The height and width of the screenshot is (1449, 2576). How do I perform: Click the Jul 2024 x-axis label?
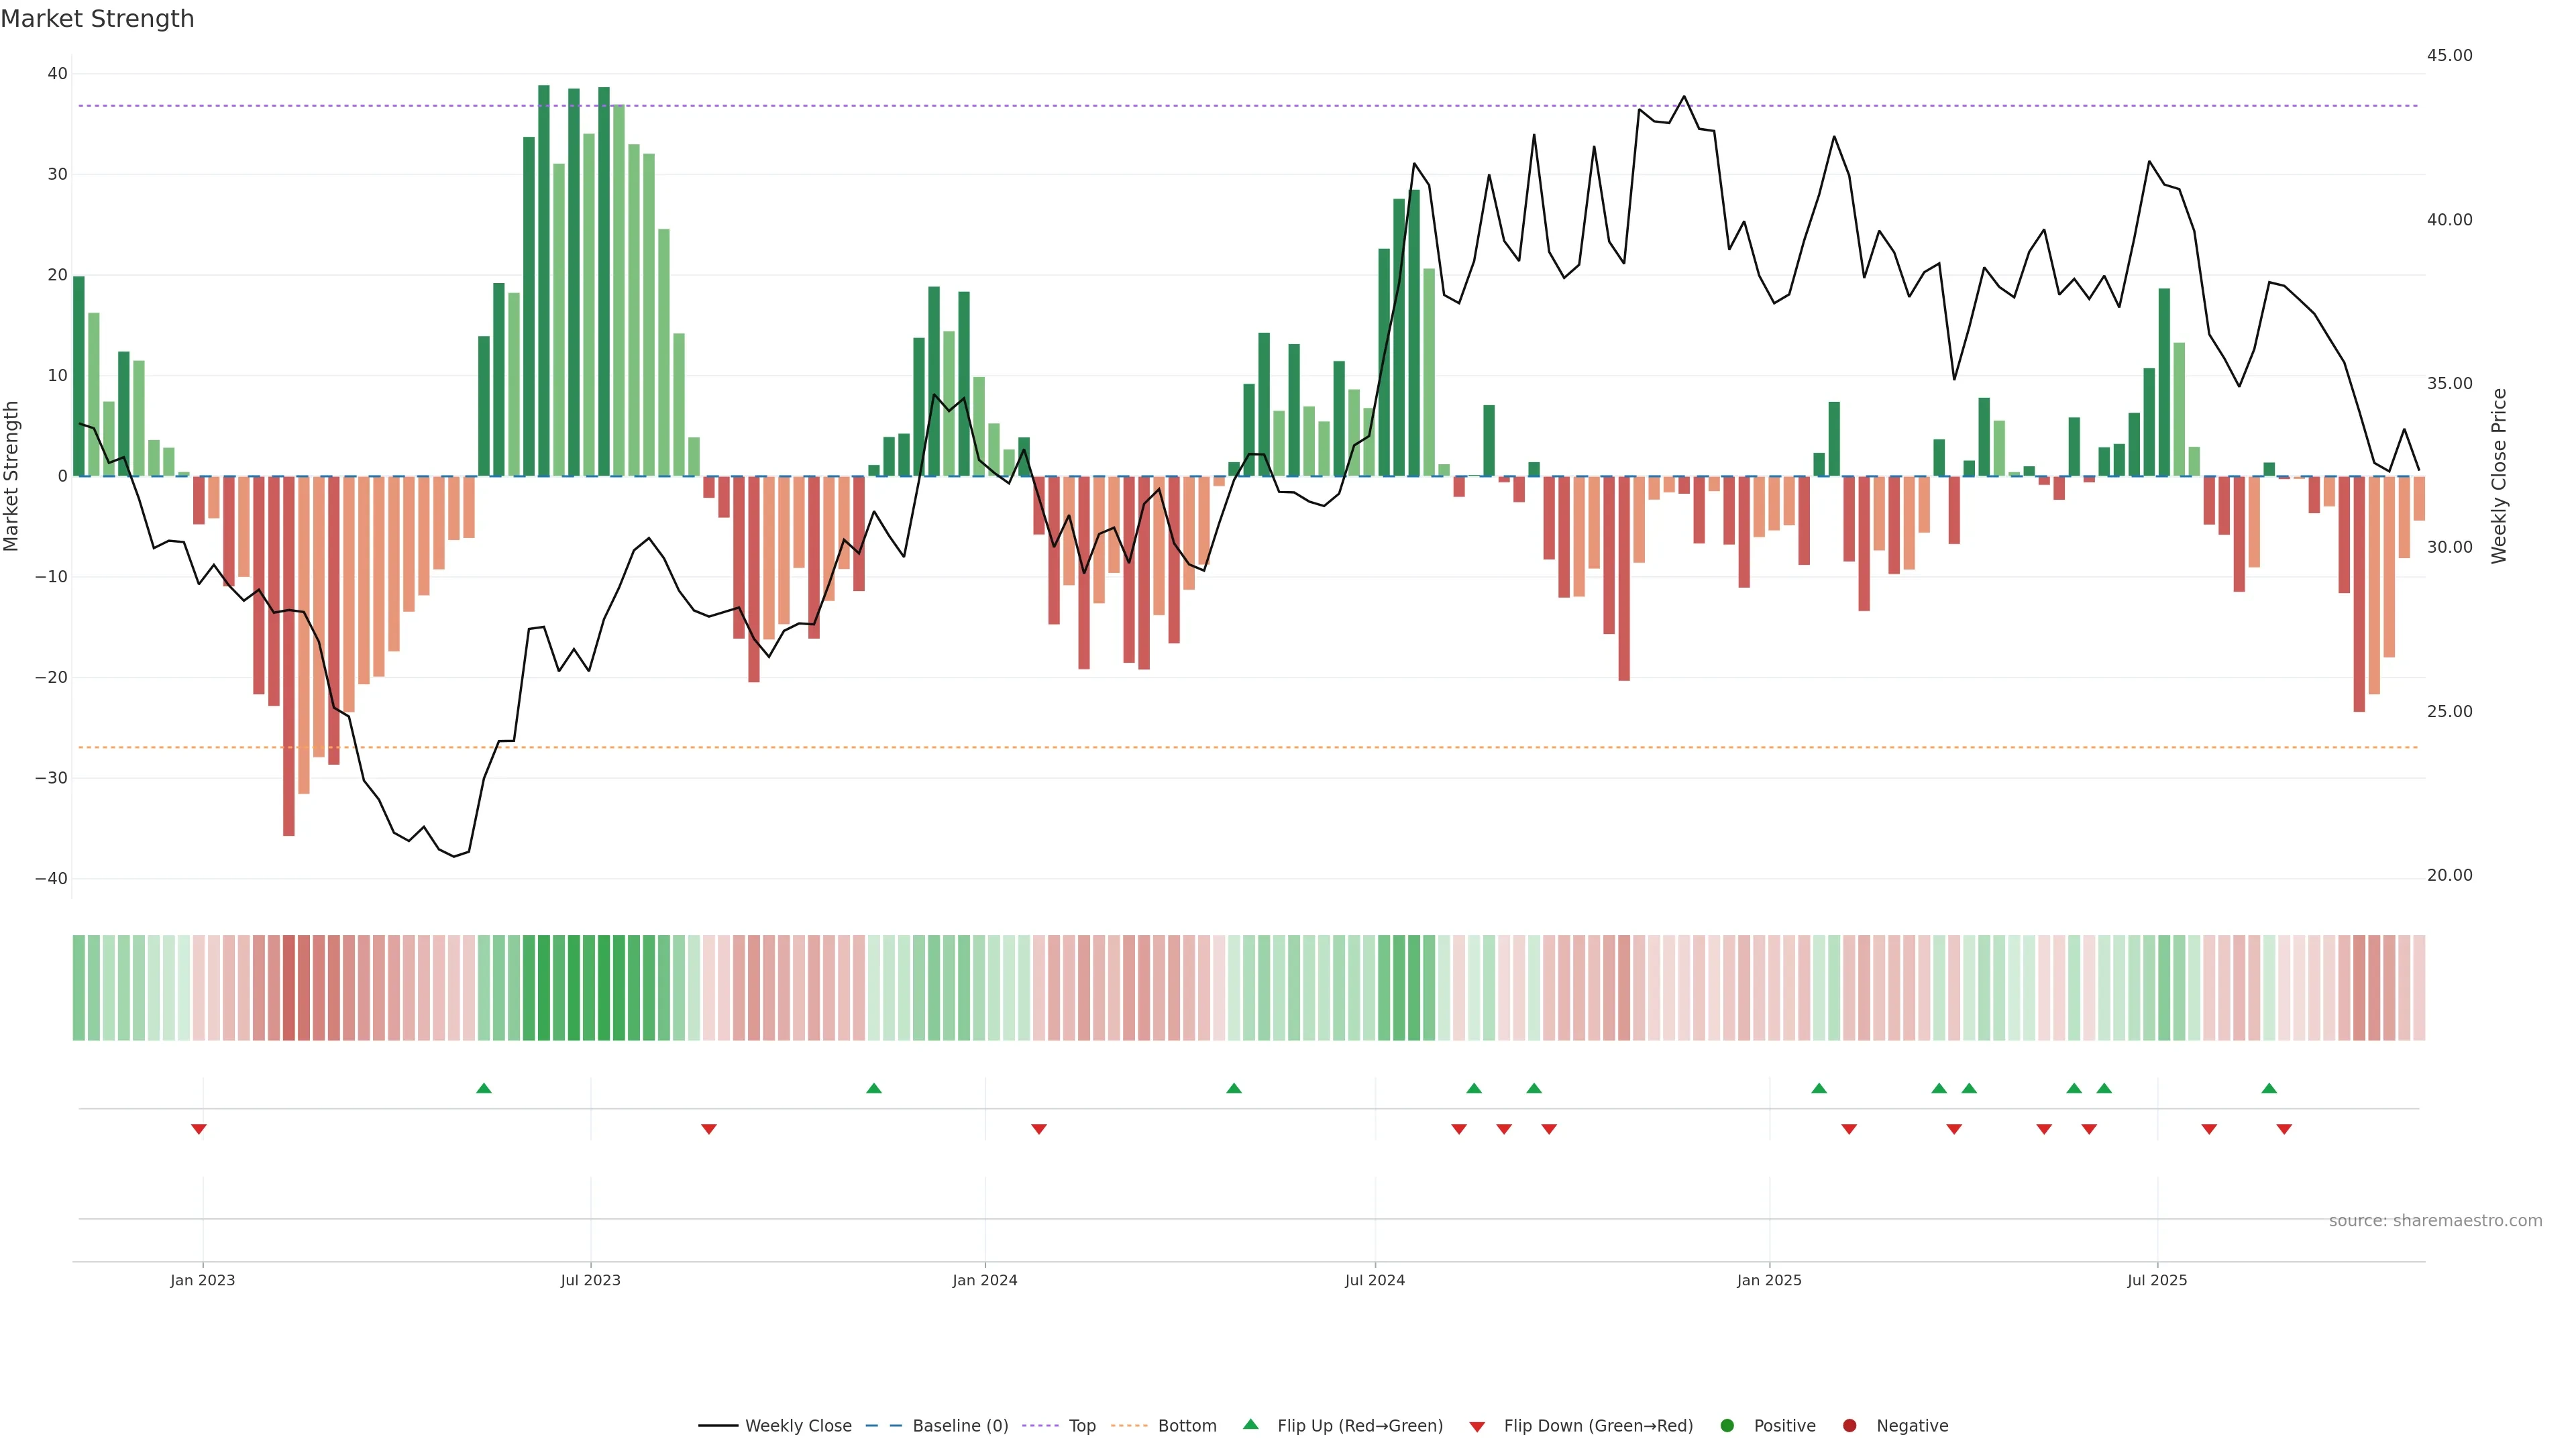click(x=1374, y=1280)
